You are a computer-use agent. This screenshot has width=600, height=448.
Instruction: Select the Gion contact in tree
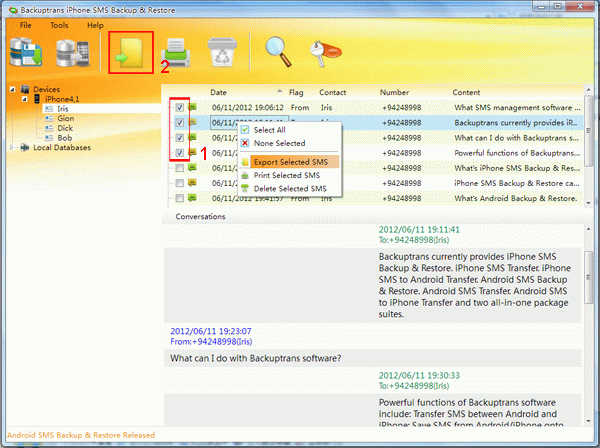coord(66,119)
